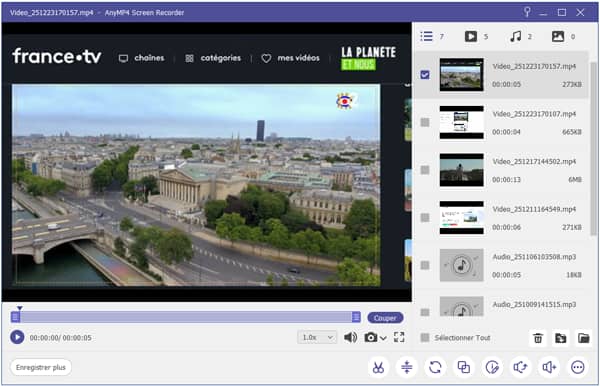The height and width of the screenshot is (386, 600).
Task: Open the volume boost tool
Action: pyautogui.click(x=549, y=367)
